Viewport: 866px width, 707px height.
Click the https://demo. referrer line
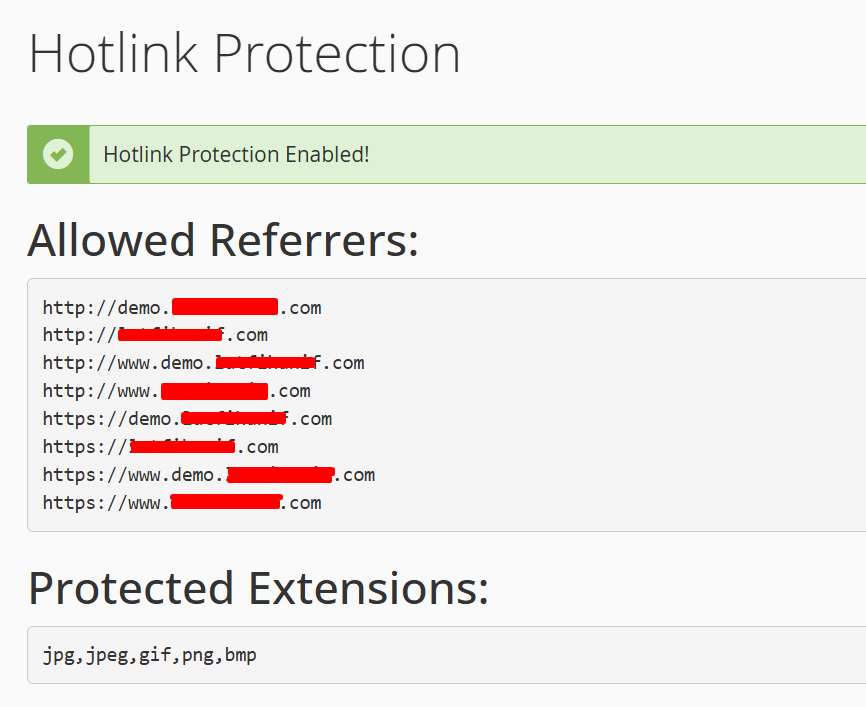pyautogui.click(x=188, y=419)
